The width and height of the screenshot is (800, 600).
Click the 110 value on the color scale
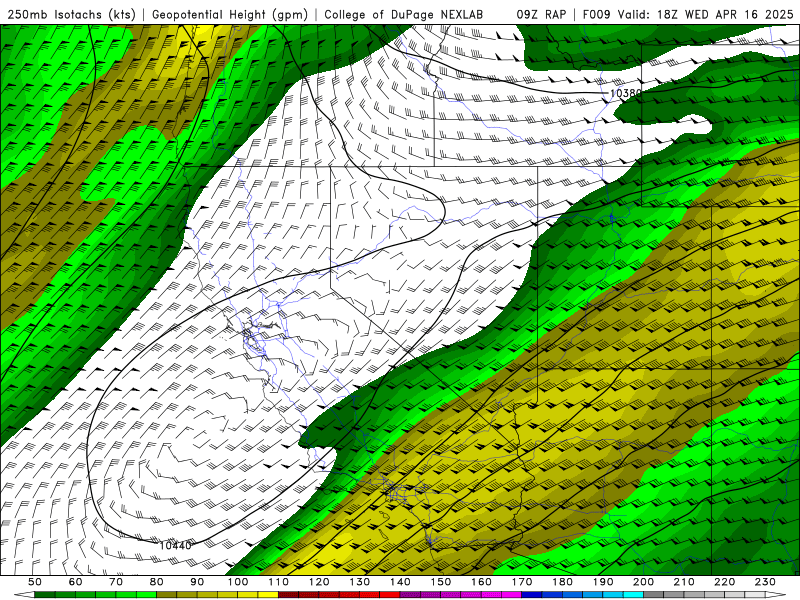coord(278,582)
